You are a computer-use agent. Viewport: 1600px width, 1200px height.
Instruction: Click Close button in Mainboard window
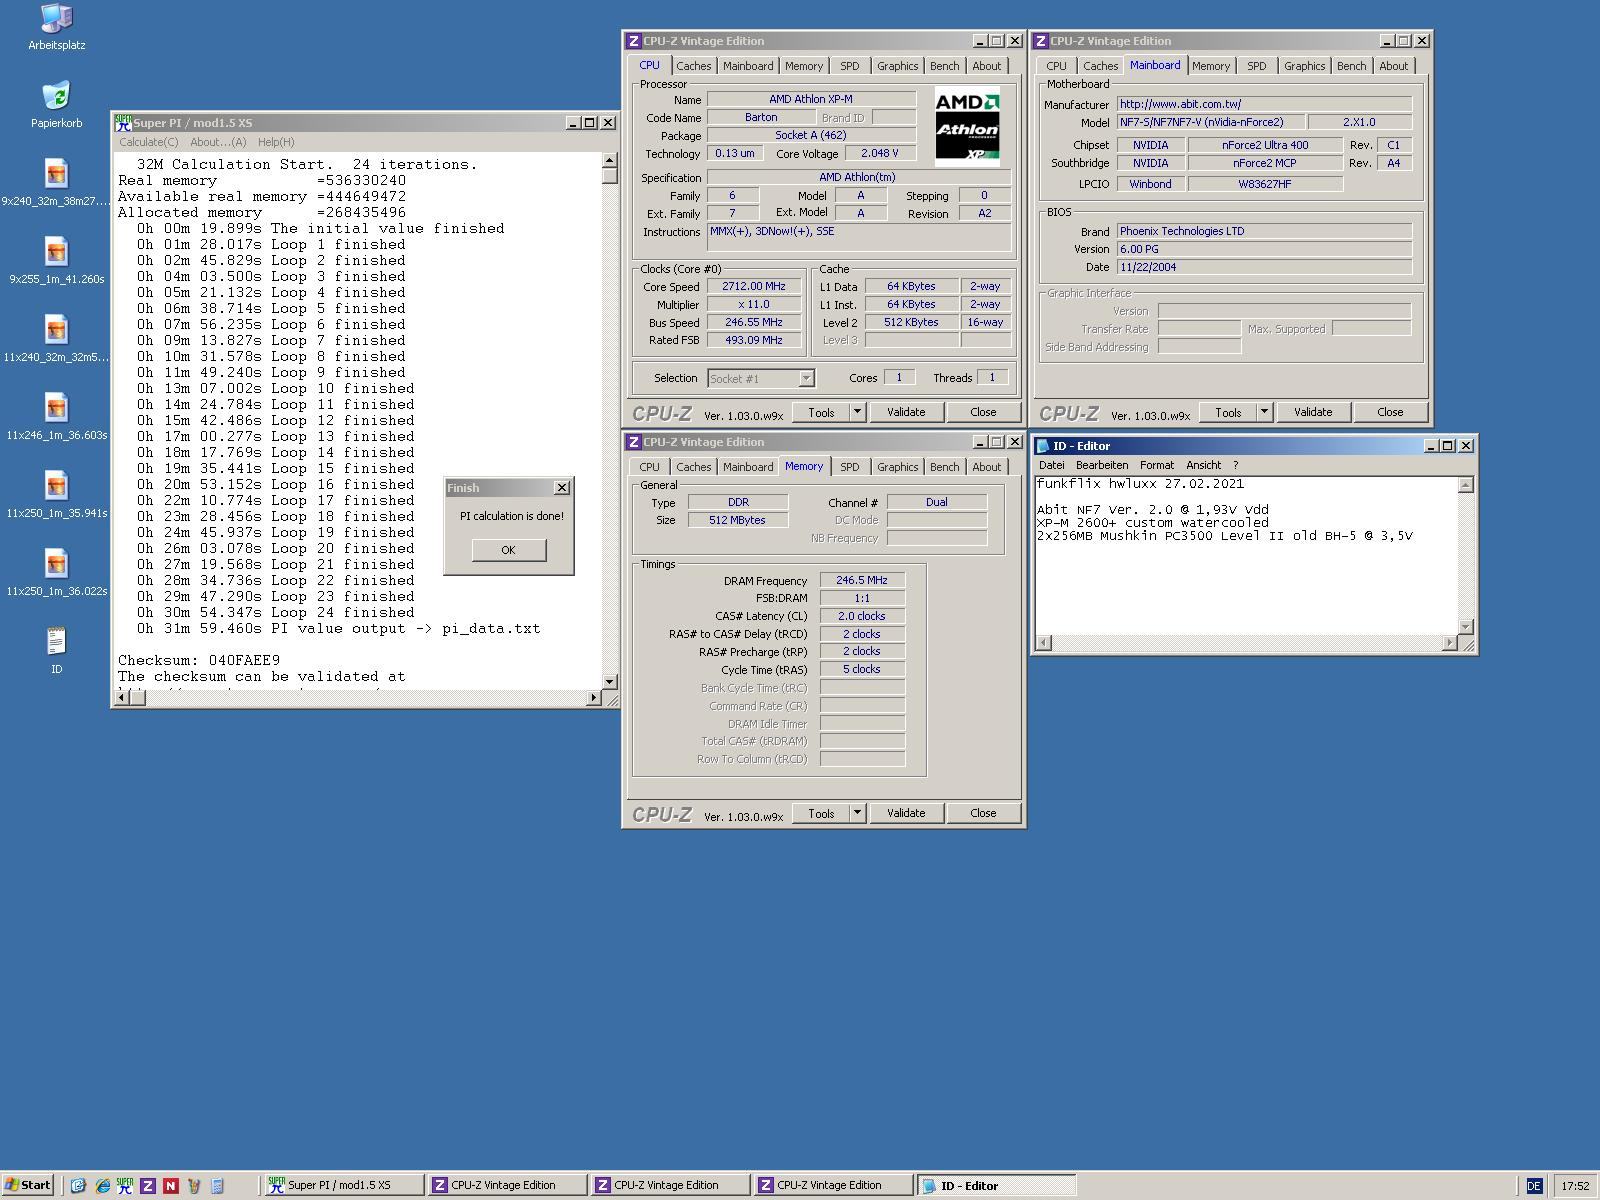tap(1390, 412)
